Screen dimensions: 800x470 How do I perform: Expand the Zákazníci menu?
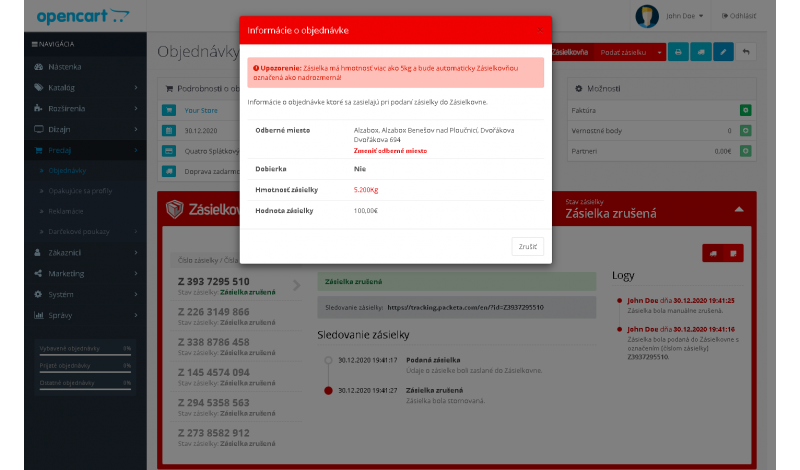coord(85,253)
